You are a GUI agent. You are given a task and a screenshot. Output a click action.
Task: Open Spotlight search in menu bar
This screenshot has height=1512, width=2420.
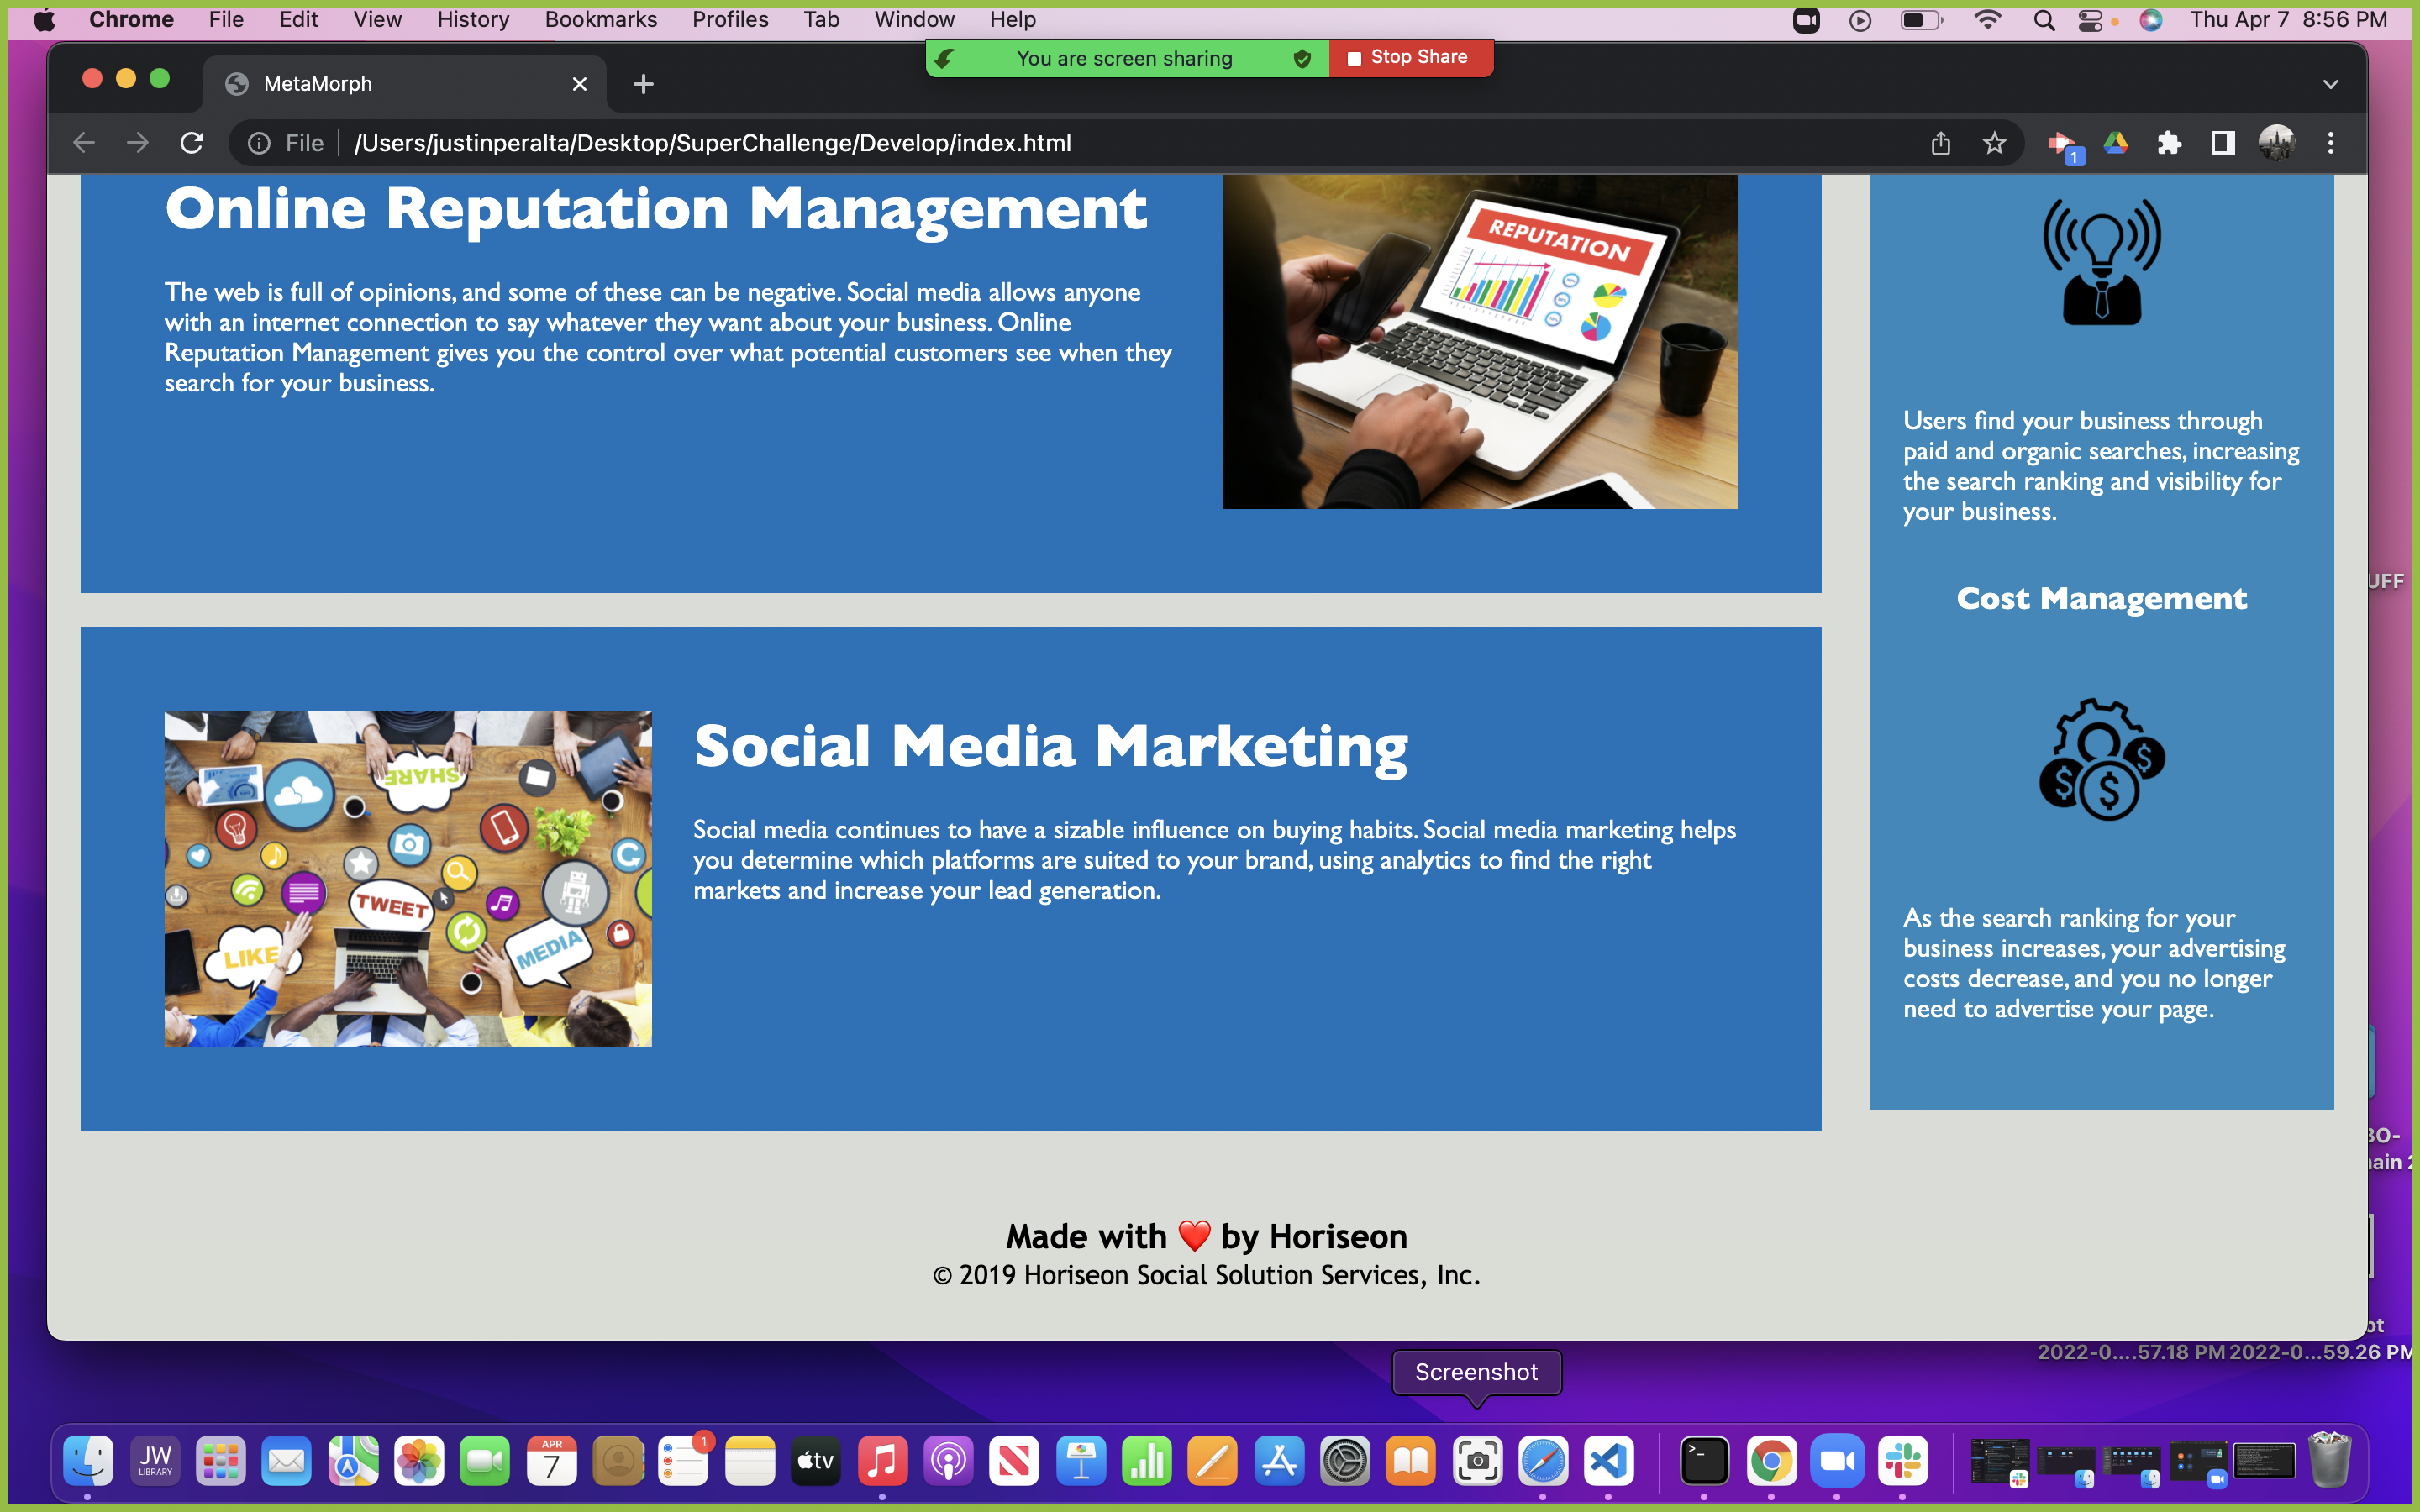click(2044, 20)
